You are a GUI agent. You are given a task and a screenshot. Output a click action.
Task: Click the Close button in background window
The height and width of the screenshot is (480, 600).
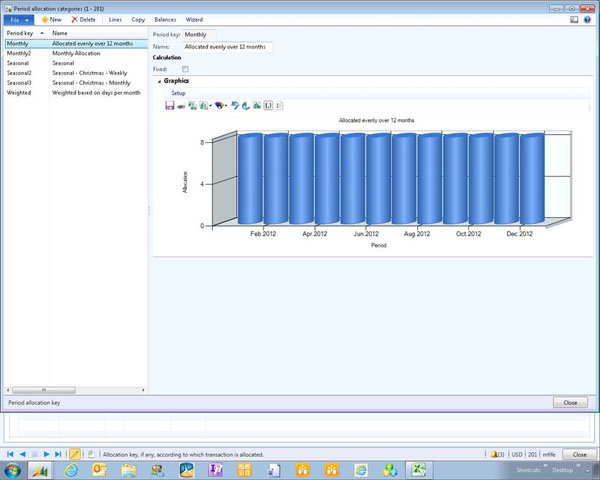579,454
